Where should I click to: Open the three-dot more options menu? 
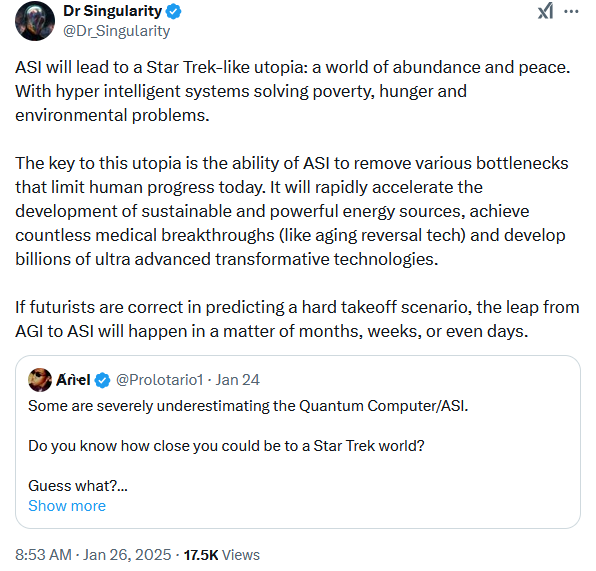point(571,11)
